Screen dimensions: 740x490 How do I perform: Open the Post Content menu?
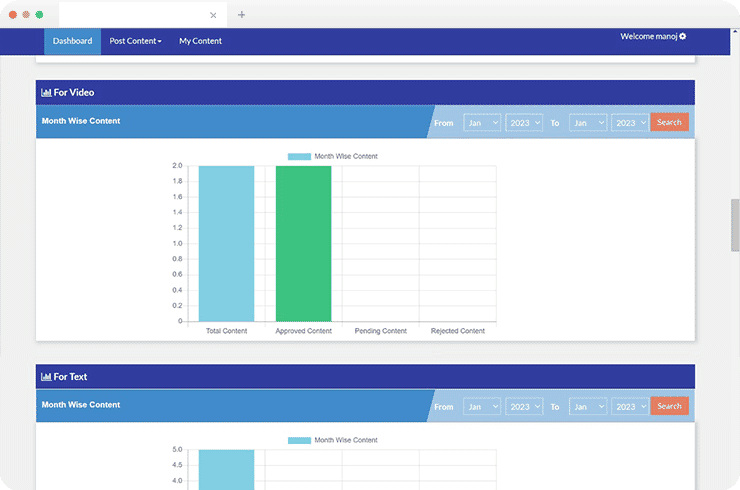click(x=135, y=41)
